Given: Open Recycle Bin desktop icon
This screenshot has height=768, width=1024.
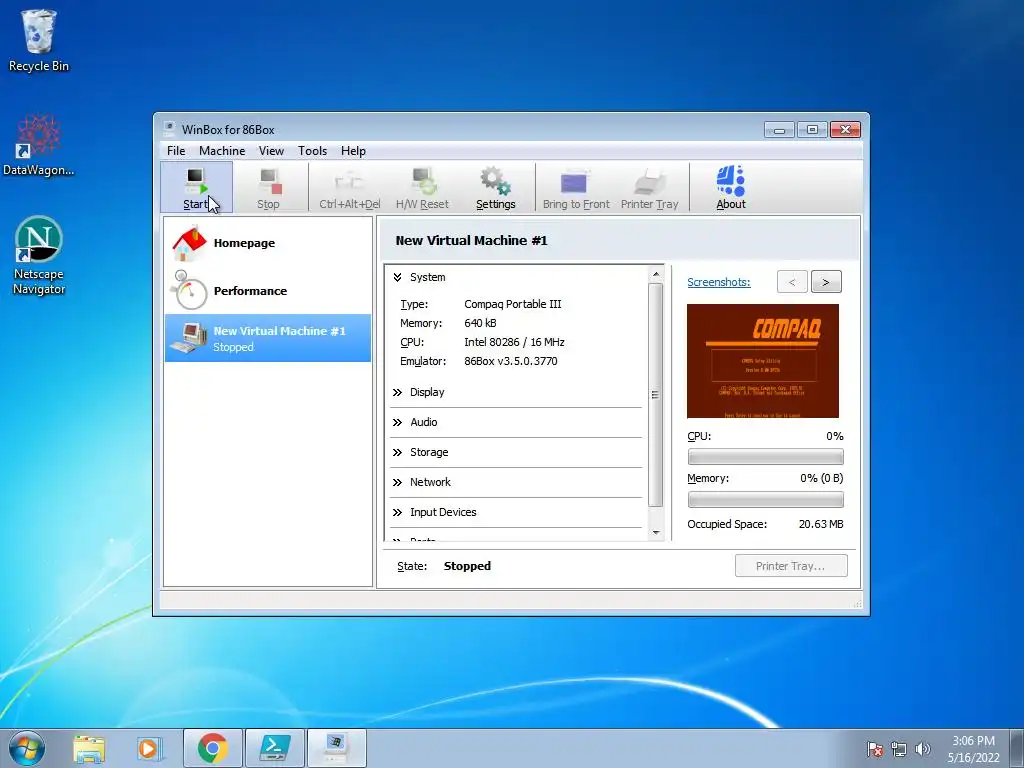Looking at the screenshot, I should (39, 40).
